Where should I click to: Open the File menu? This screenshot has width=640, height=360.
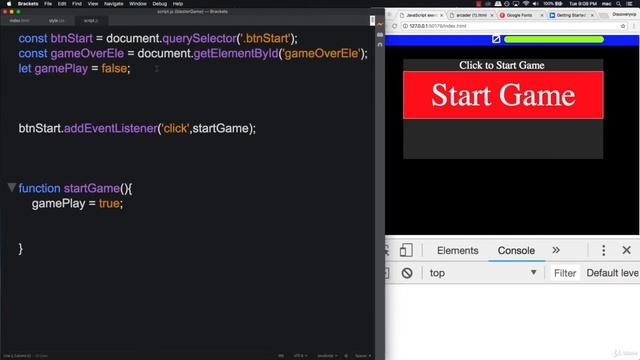(48, 4)
